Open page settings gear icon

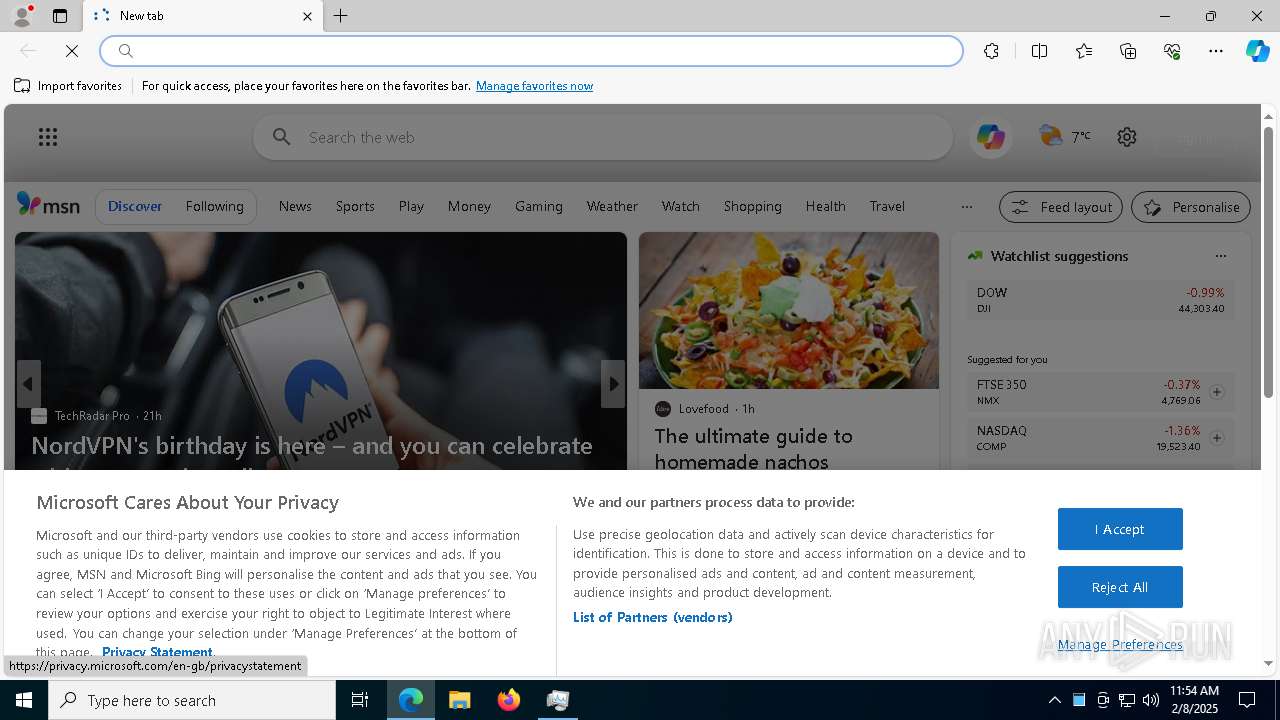1127,137
